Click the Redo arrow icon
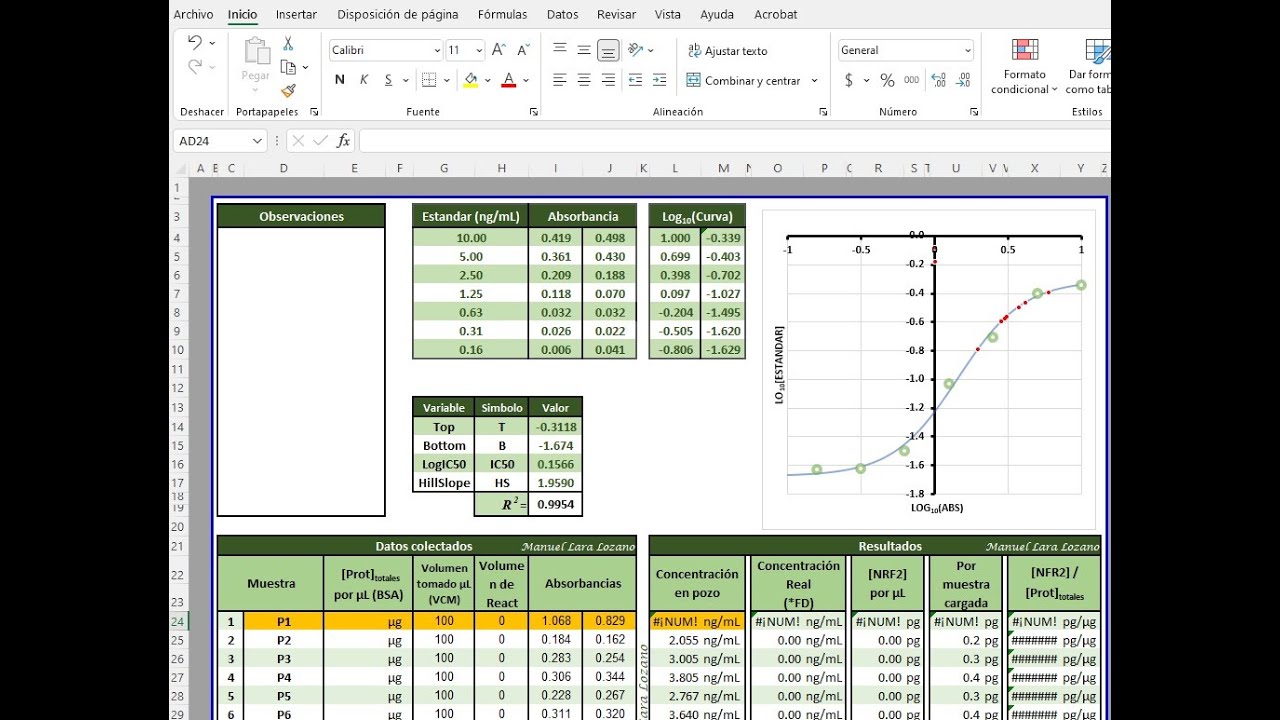The height and width of the screenshot is (720, 1280). (x=194, y=67)
